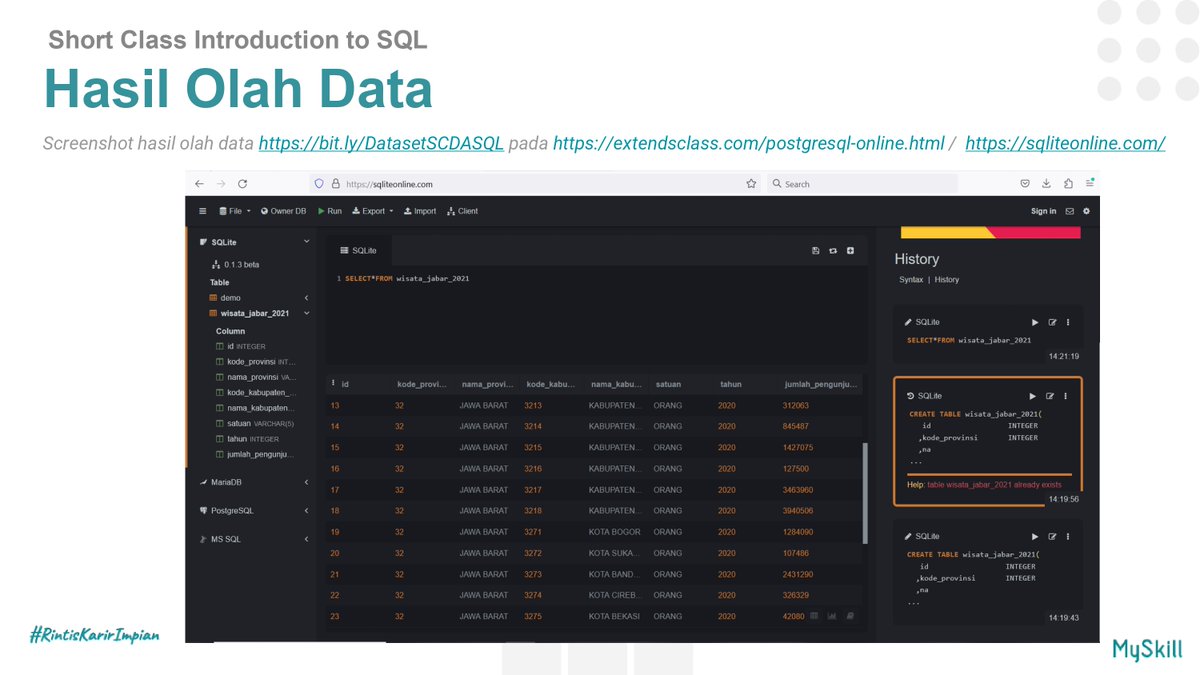Click the sqliteonline.com address bar
Screen dimensions: 1200x675
(x=535, y=184)
